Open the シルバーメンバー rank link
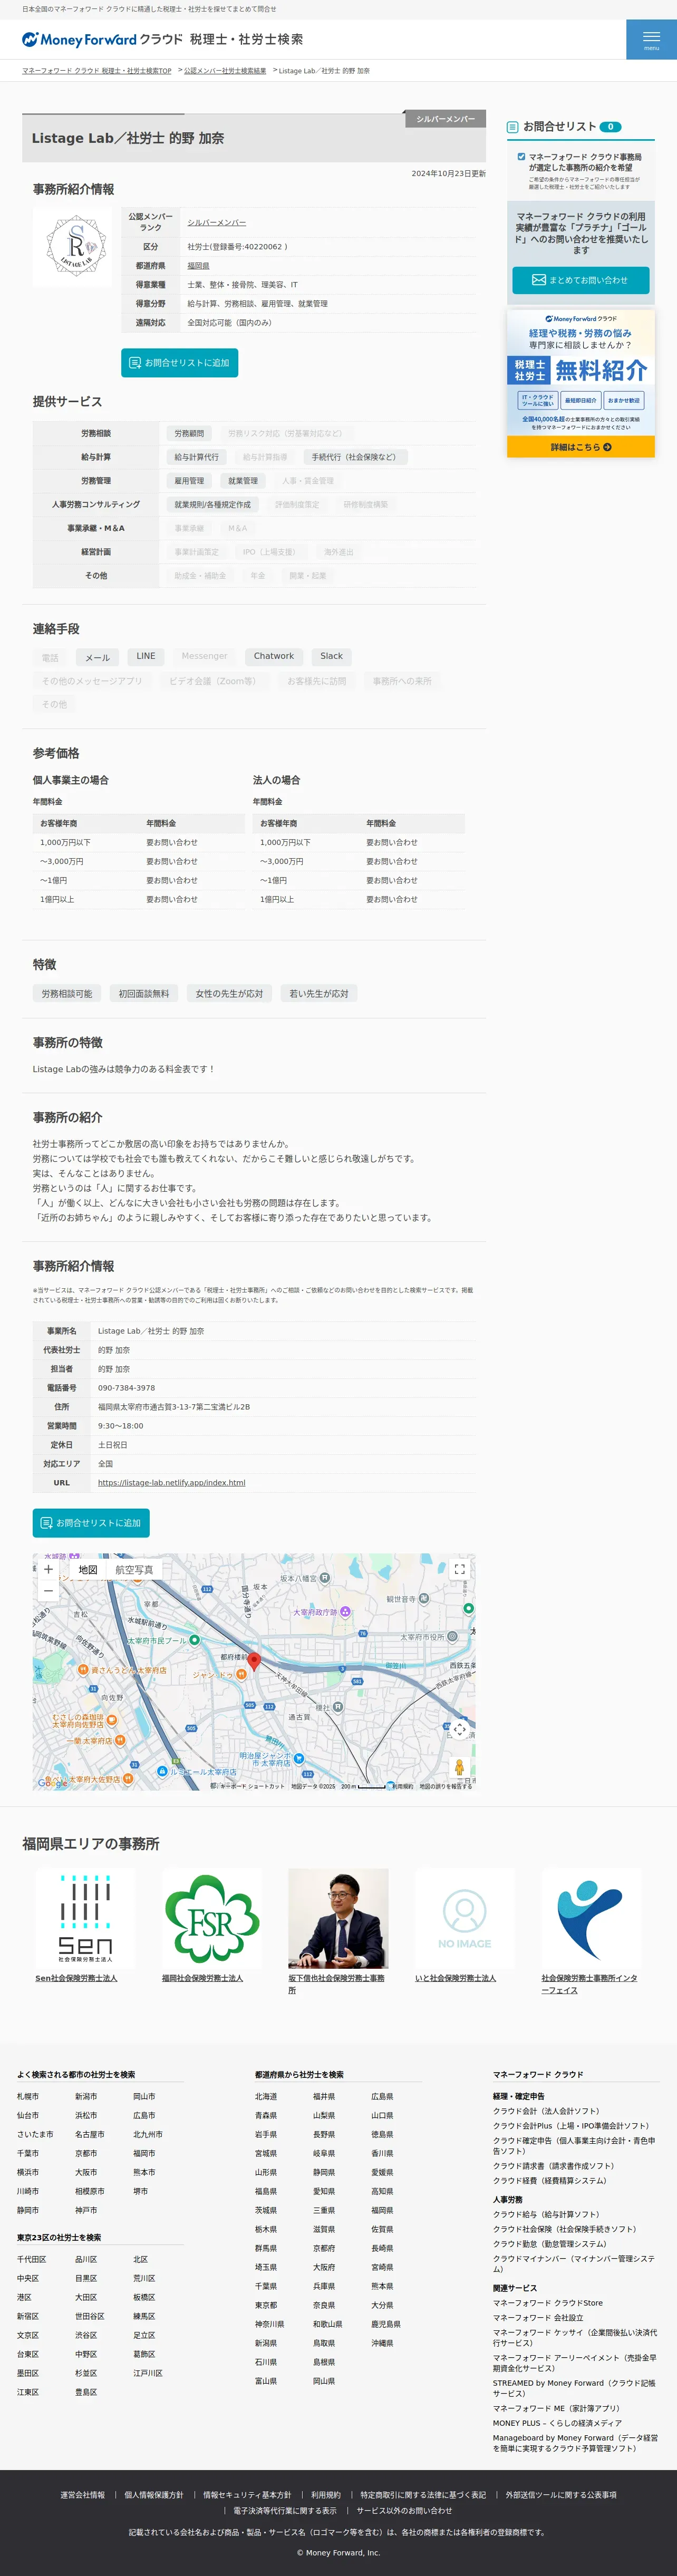This screenshot has height=2576, width=677. tap(216, 222)
